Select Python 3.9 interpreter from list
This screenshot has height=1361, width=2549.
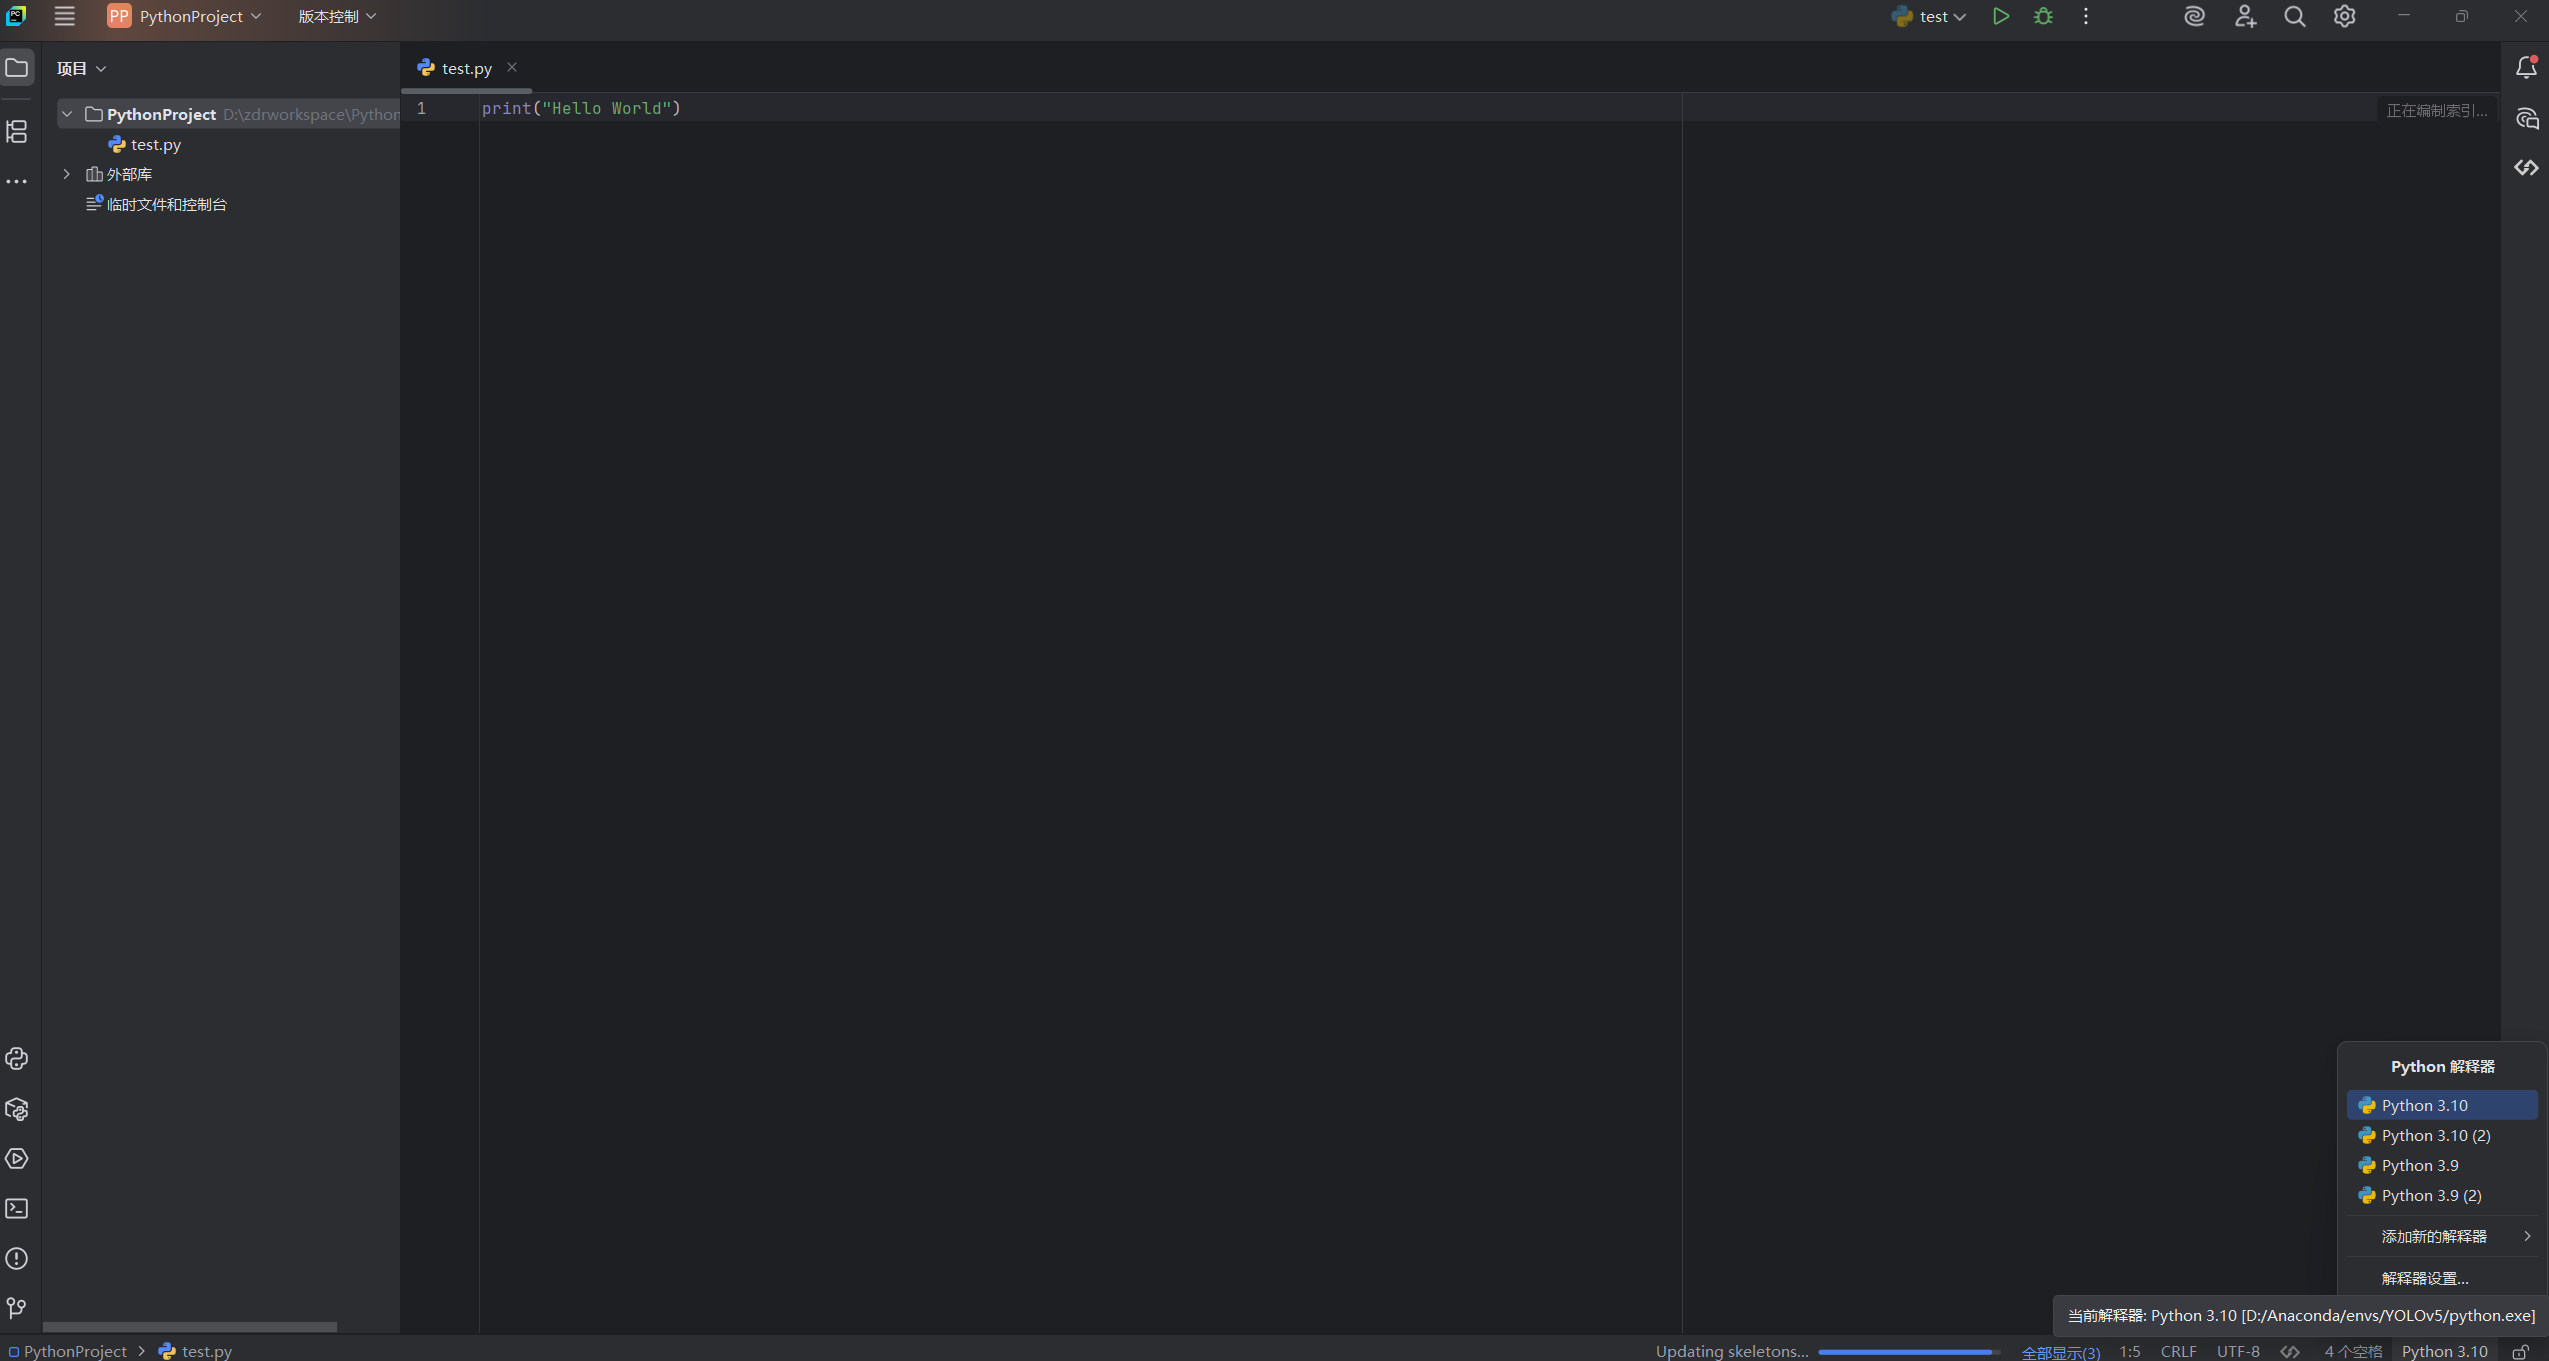tap(2419, 1165)
